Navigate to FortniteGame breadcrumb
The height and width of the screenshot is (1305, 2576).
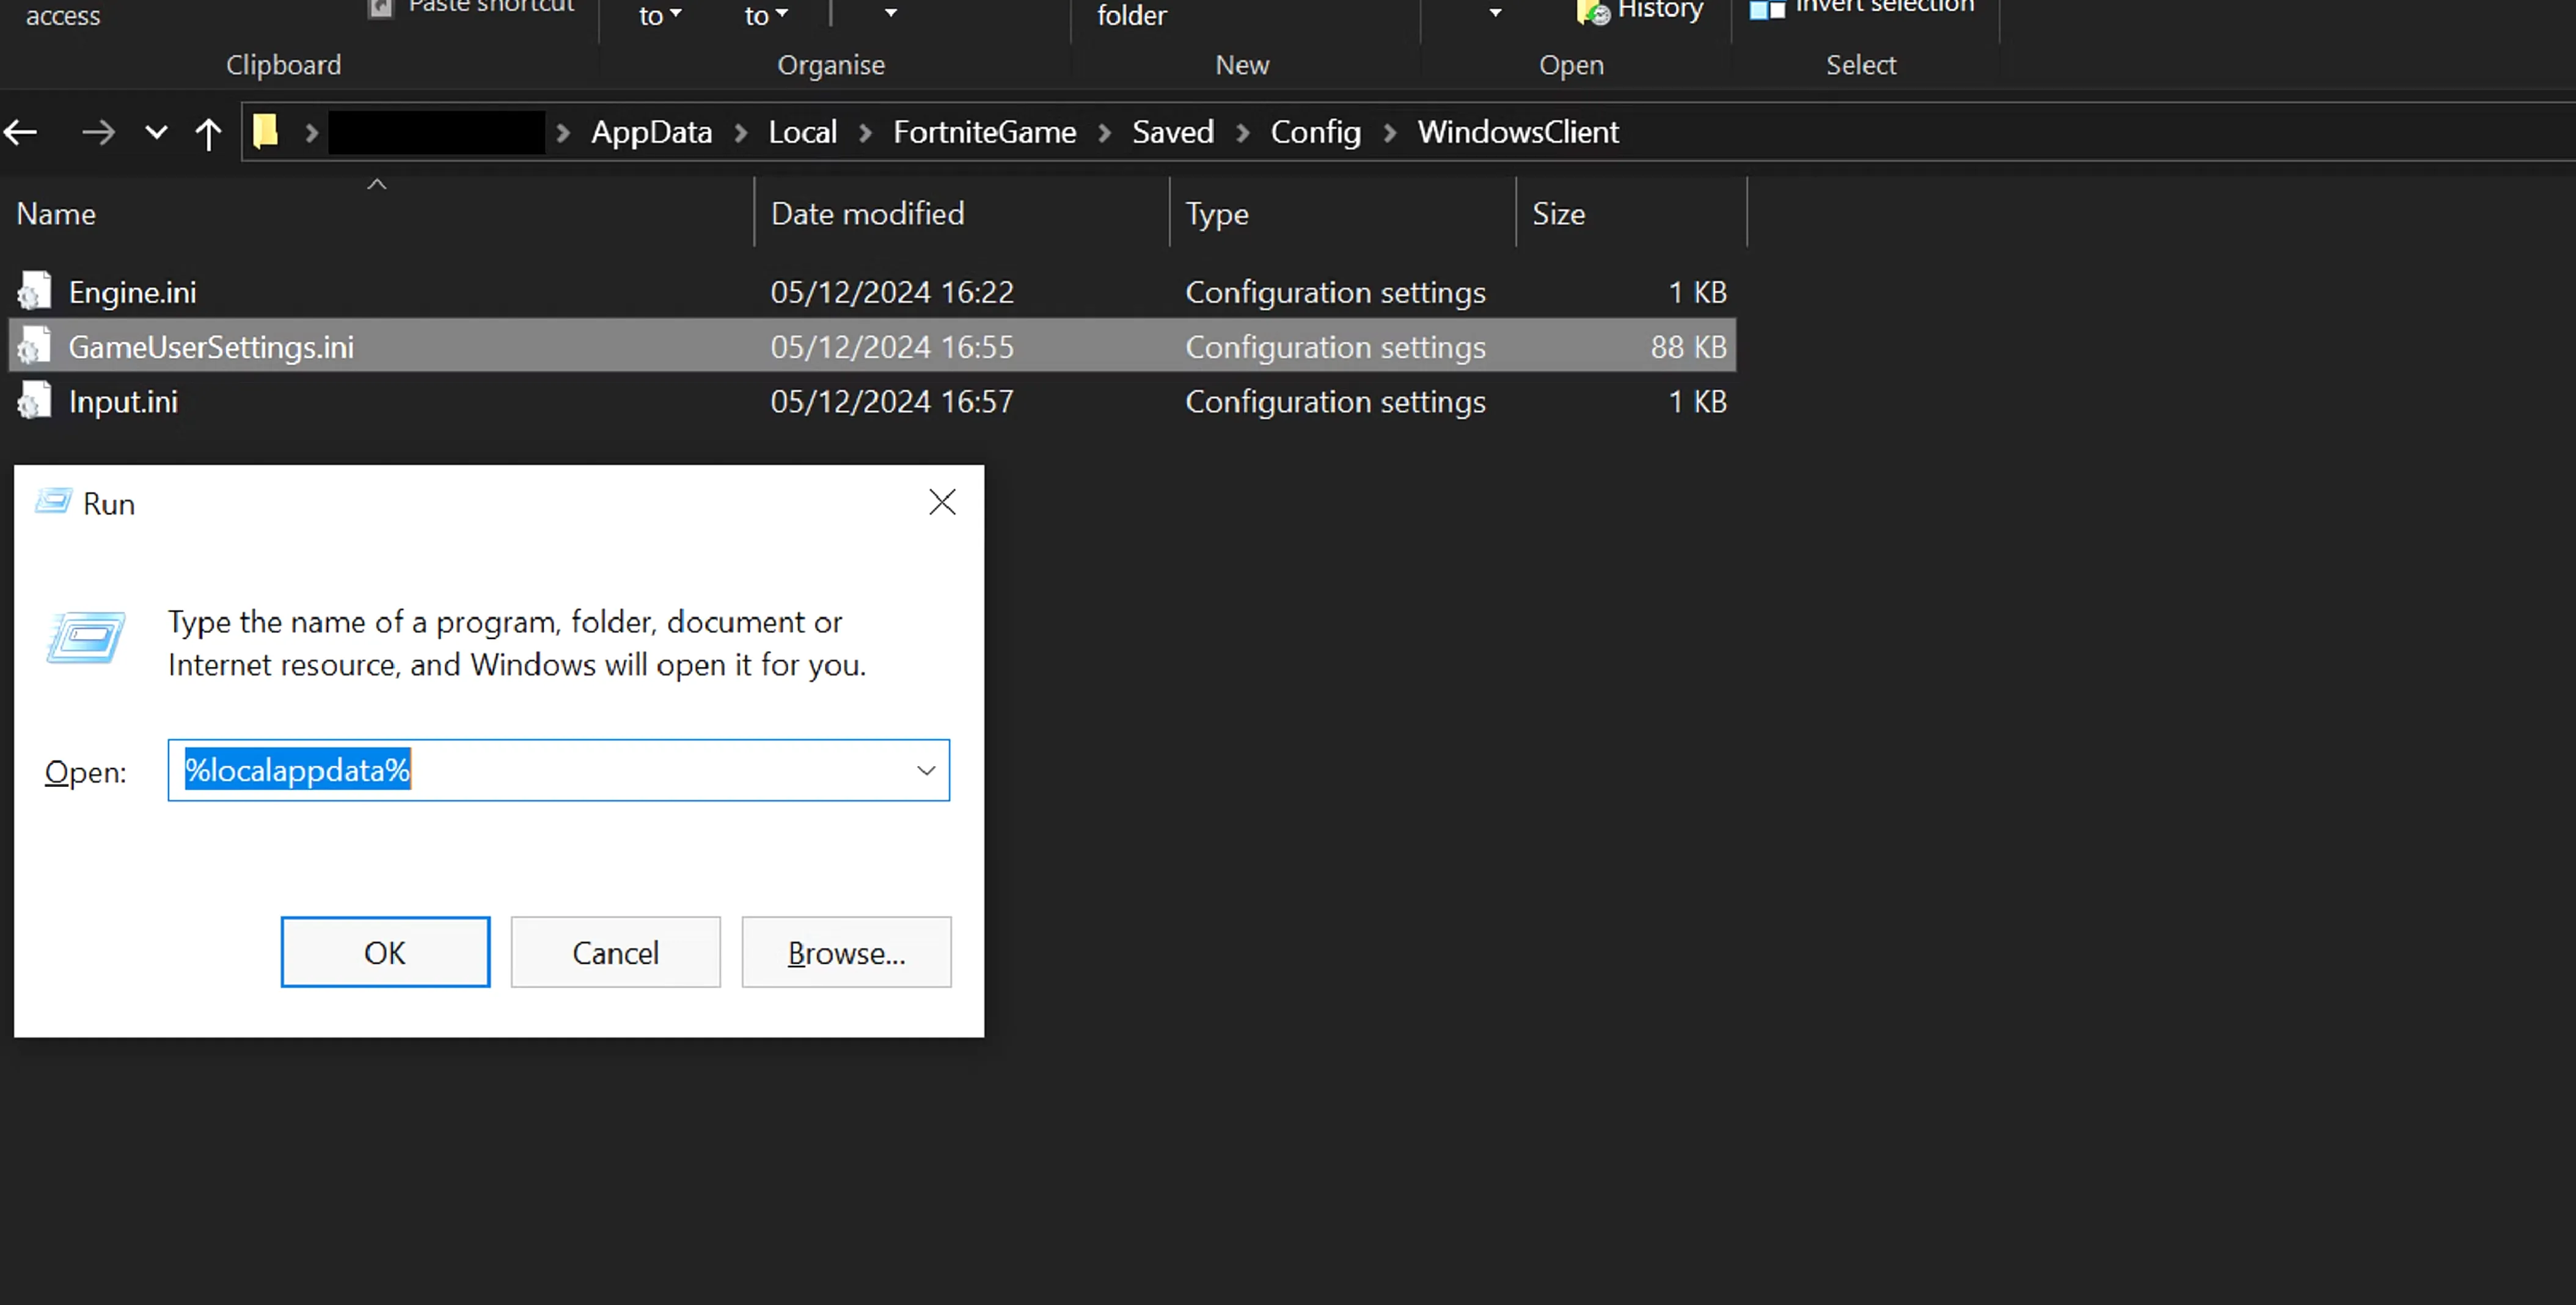[x=984, y=132]
